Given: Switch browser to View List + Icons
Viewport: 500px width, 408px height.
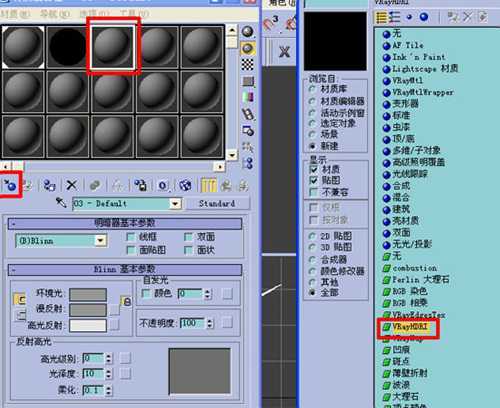Looking at the screenshot, I should point(395,17).
